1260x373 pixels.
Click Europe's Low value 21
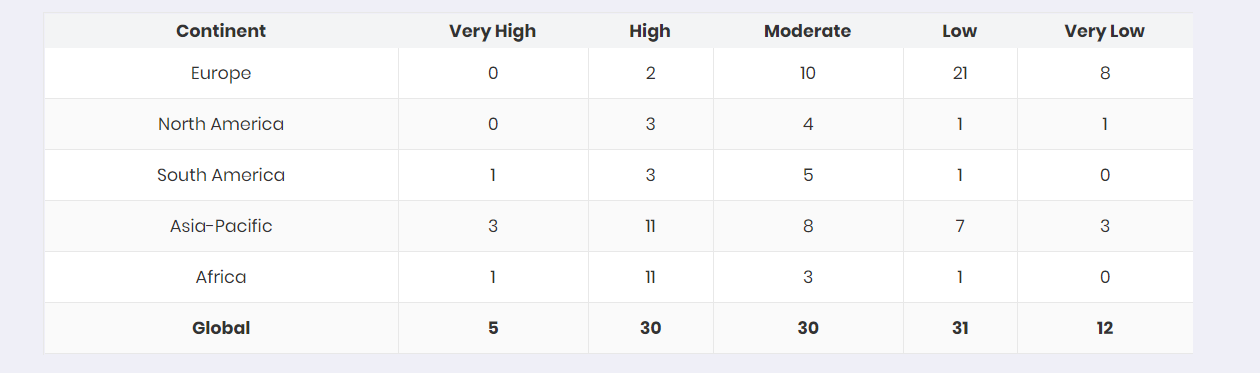(x=960, y=73)
